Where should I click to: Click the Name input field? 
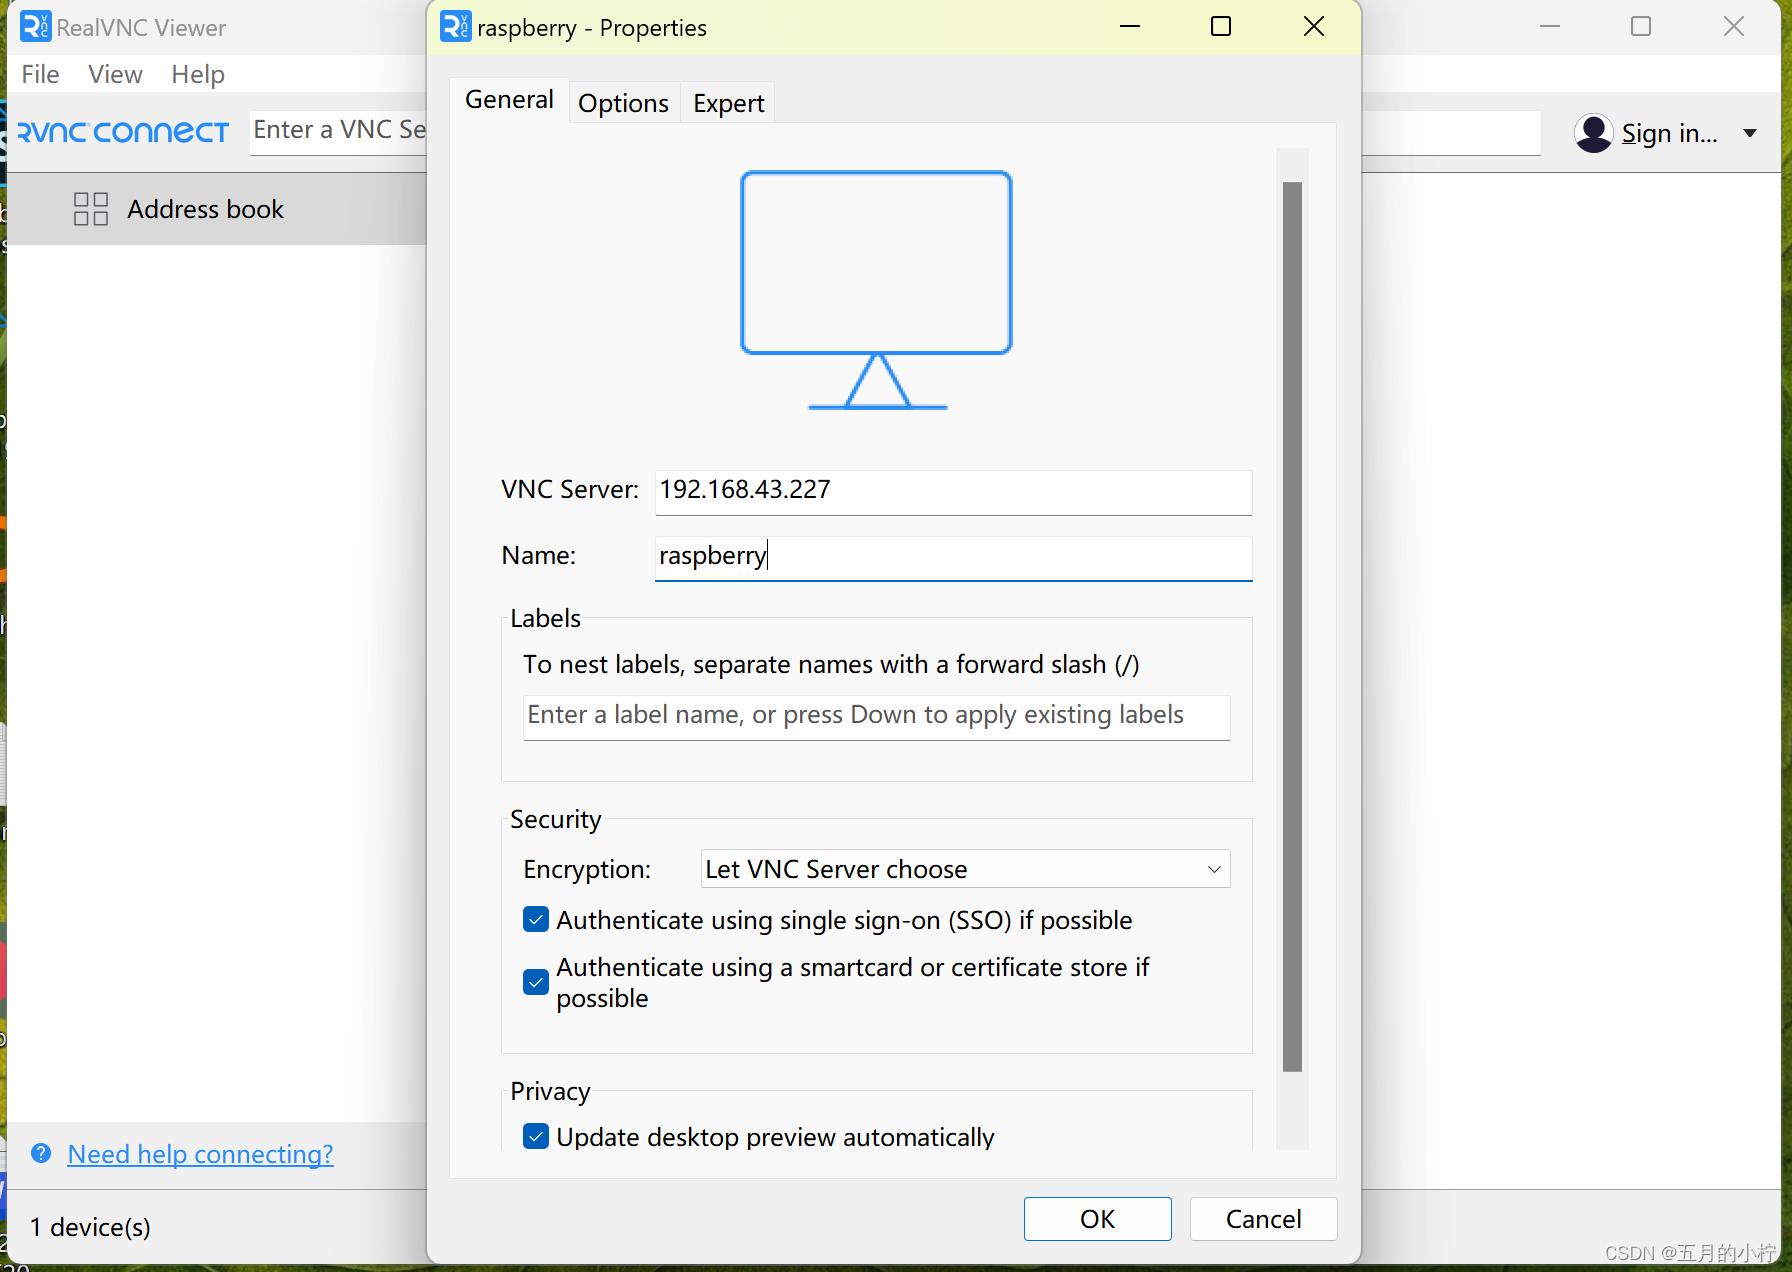click(x=953, y=558)
